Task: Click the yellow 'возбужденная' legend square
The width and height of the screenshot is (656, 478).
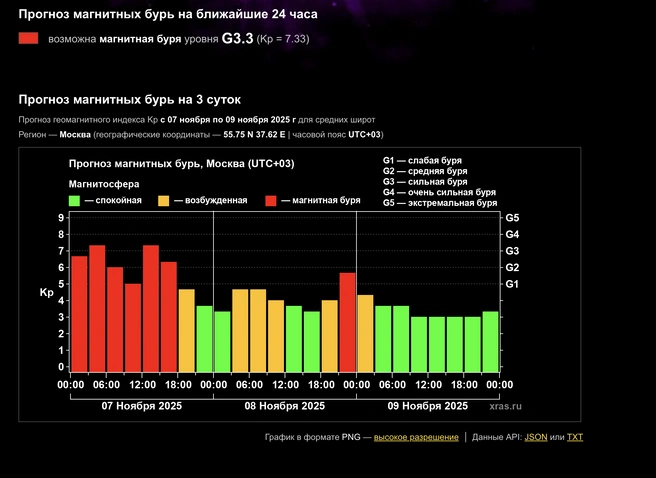Action: tap(164, 200)
